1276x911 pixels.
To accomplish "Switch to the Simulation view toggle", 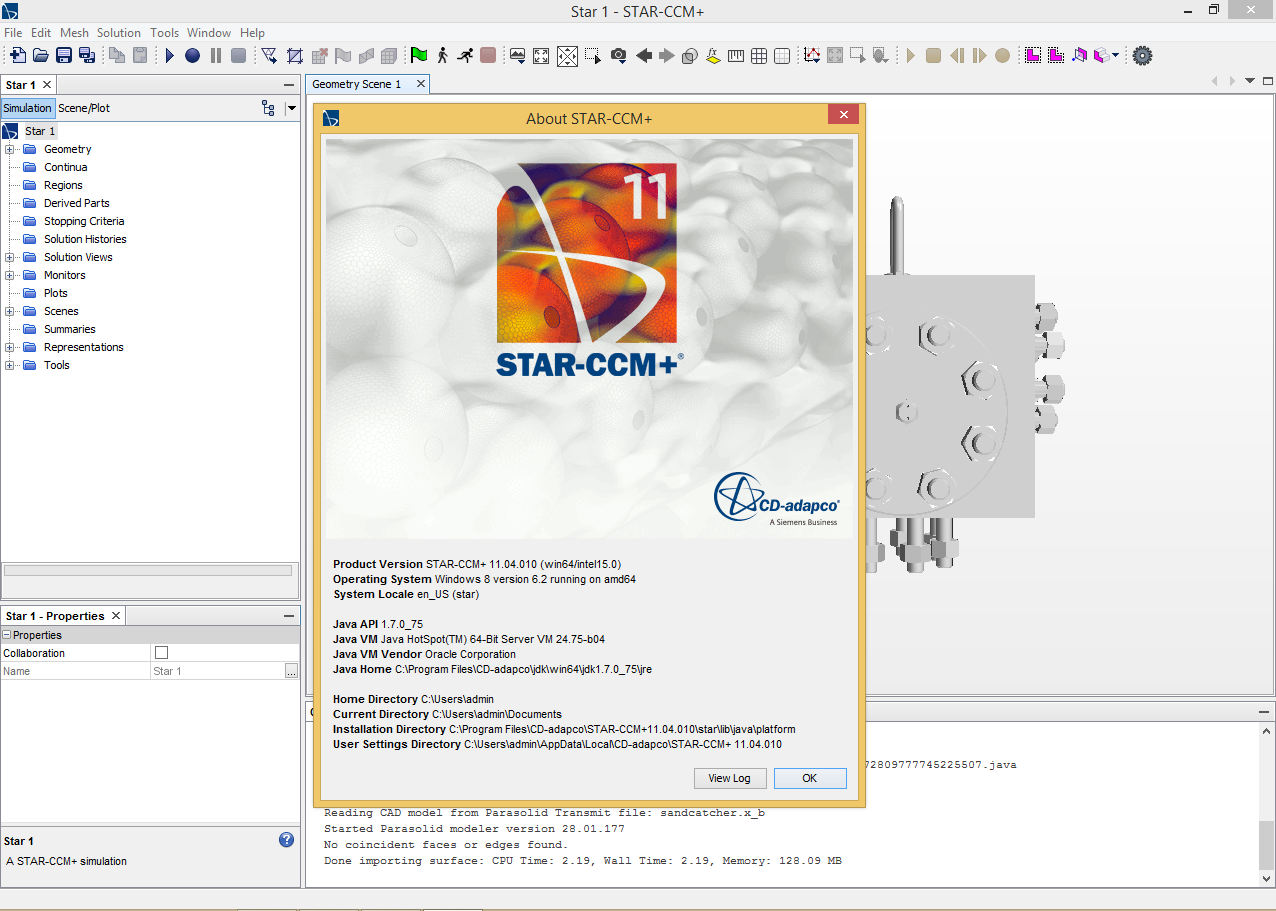I will [27, 108].
